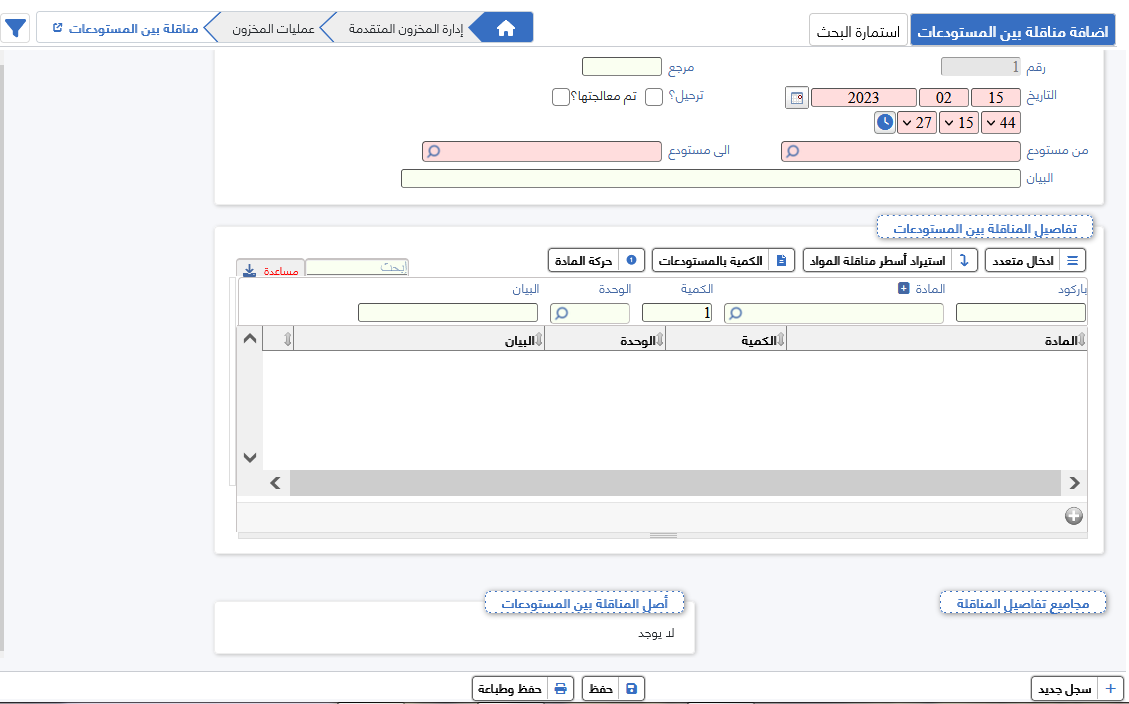Screen dimensions: 1129x704
Task: Click the plus icon beside المادة label
Action: [904, 289]
